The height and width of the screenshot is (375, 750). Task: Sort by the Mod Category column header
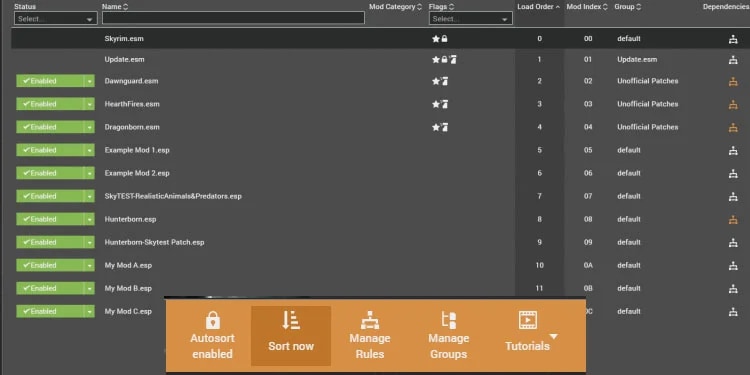(396, 7)
